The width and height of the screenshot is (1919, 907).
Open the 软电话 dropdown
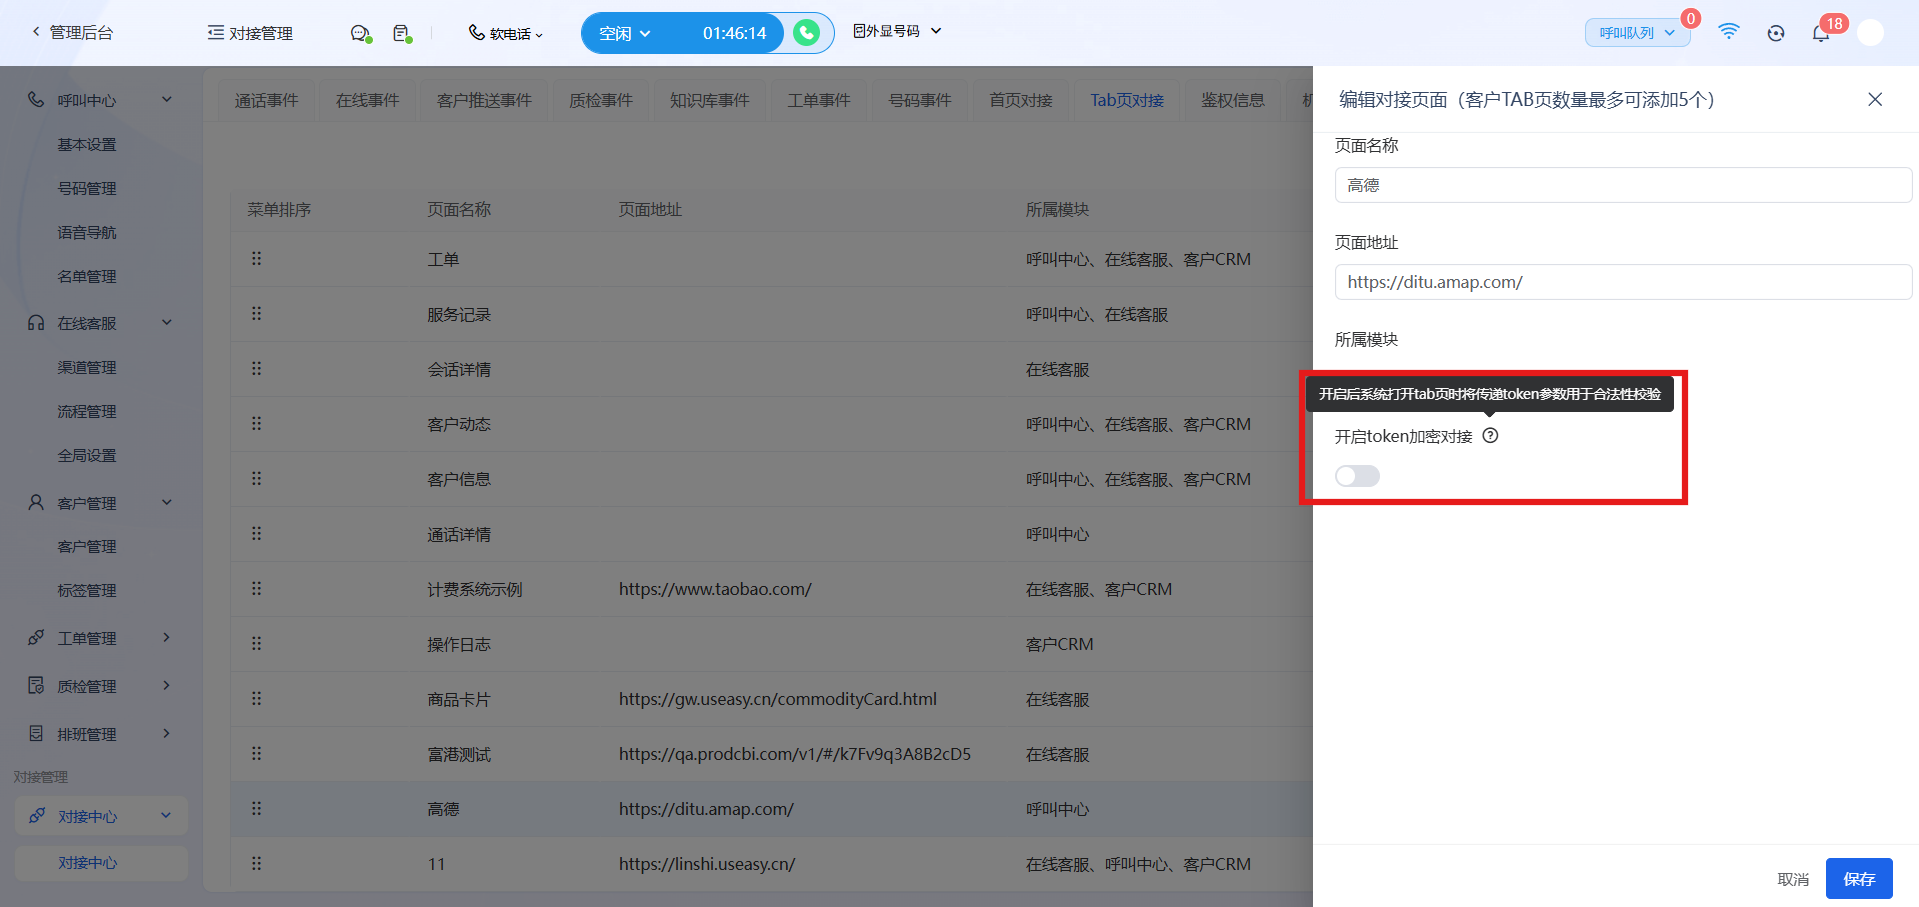506,33
